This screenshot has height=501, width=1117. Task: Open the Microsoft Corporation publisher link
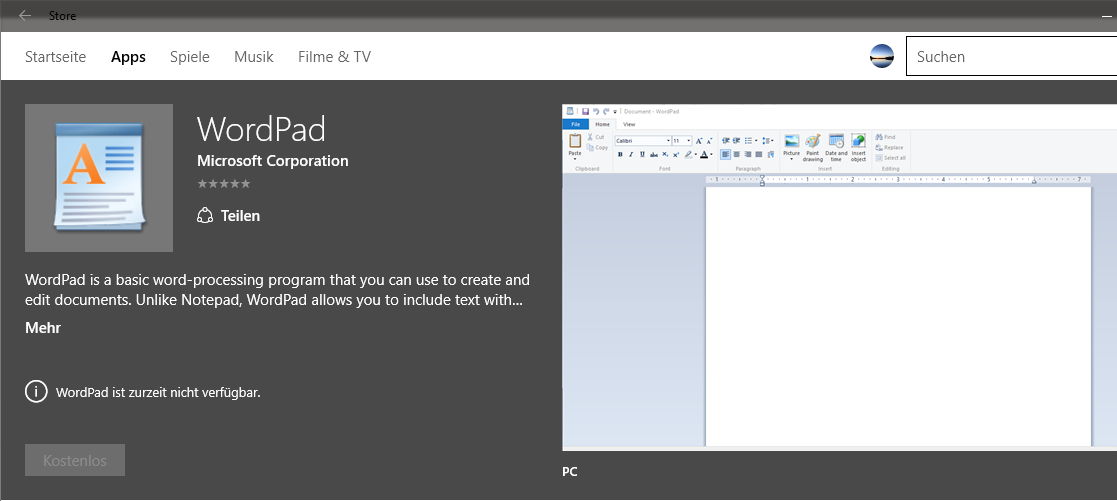click(273, 161)
